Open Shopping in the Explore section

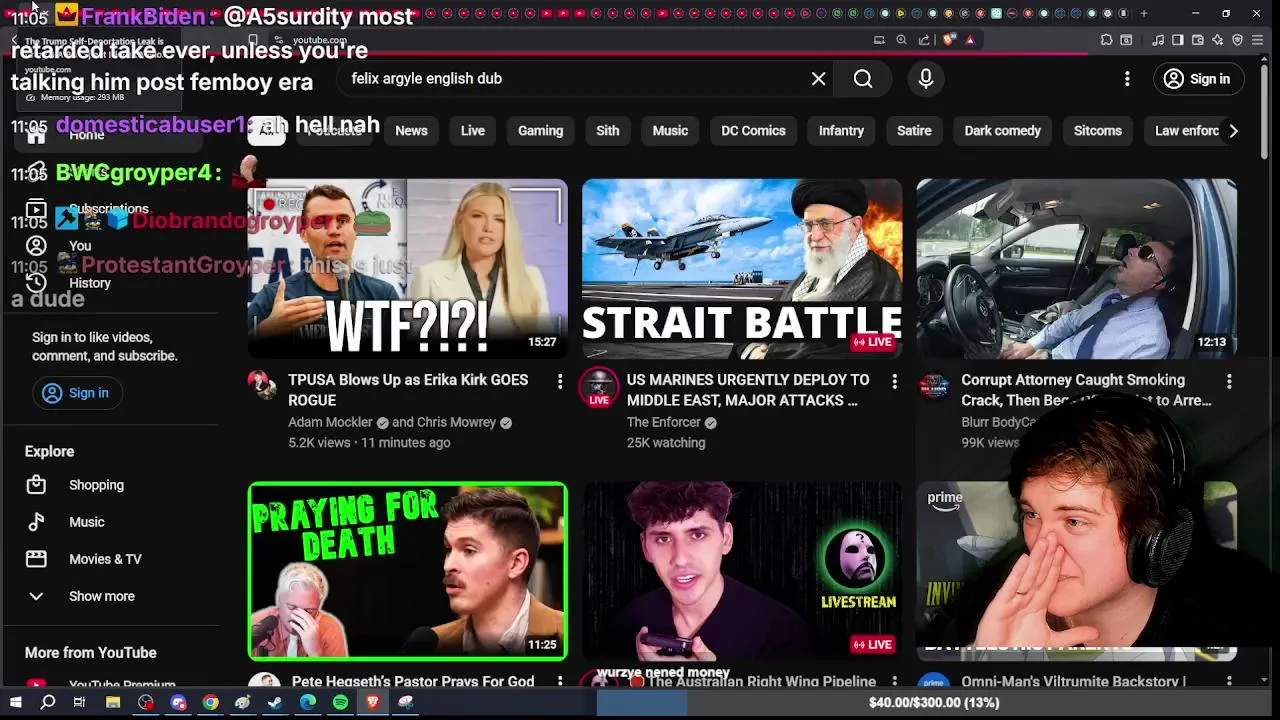point(96,485)
